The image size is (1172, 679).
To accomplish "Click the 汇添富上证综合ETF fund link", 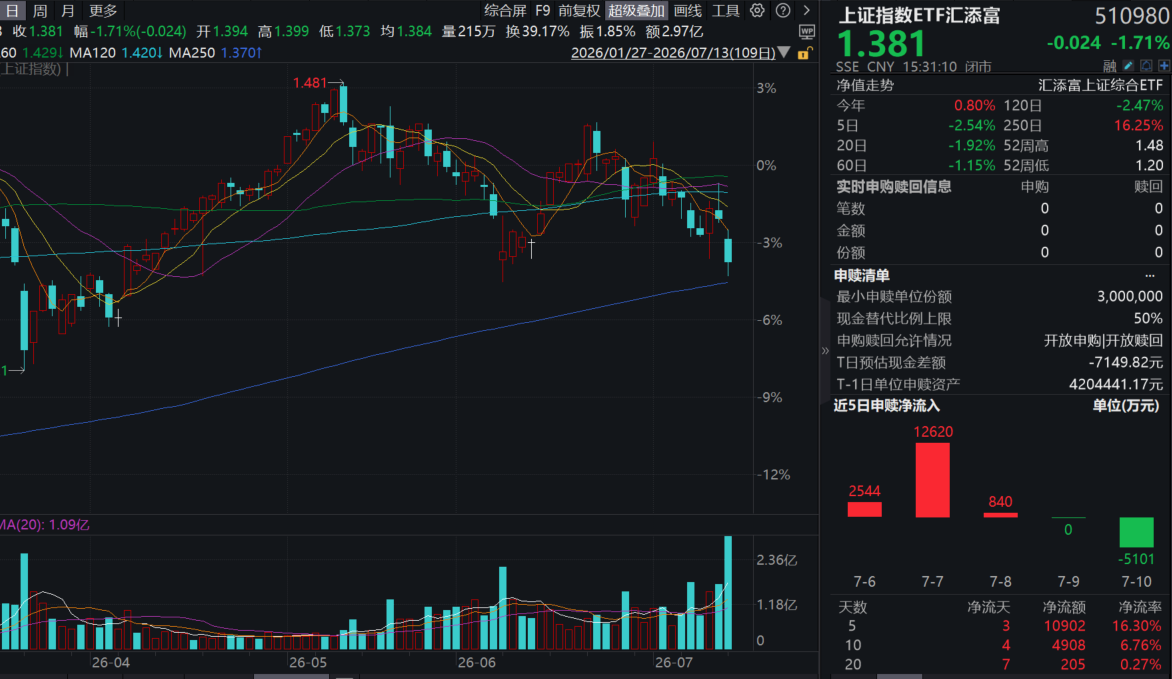I will [x=1099, y=85].
